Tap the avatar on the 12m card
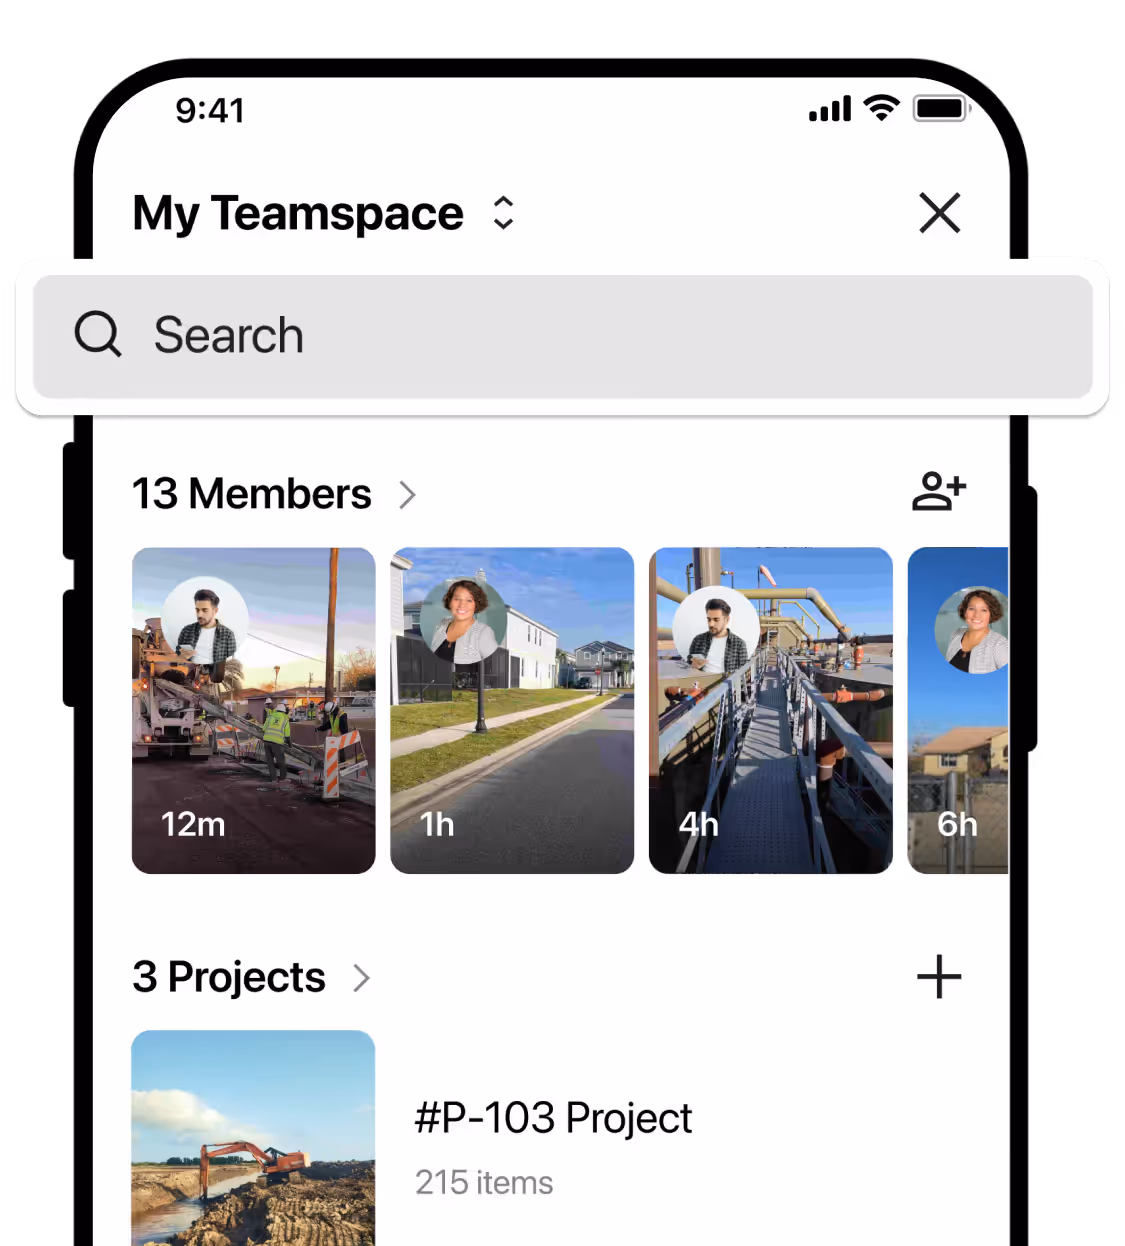This screenshot has width=1125, height=1246. [205, 621]
